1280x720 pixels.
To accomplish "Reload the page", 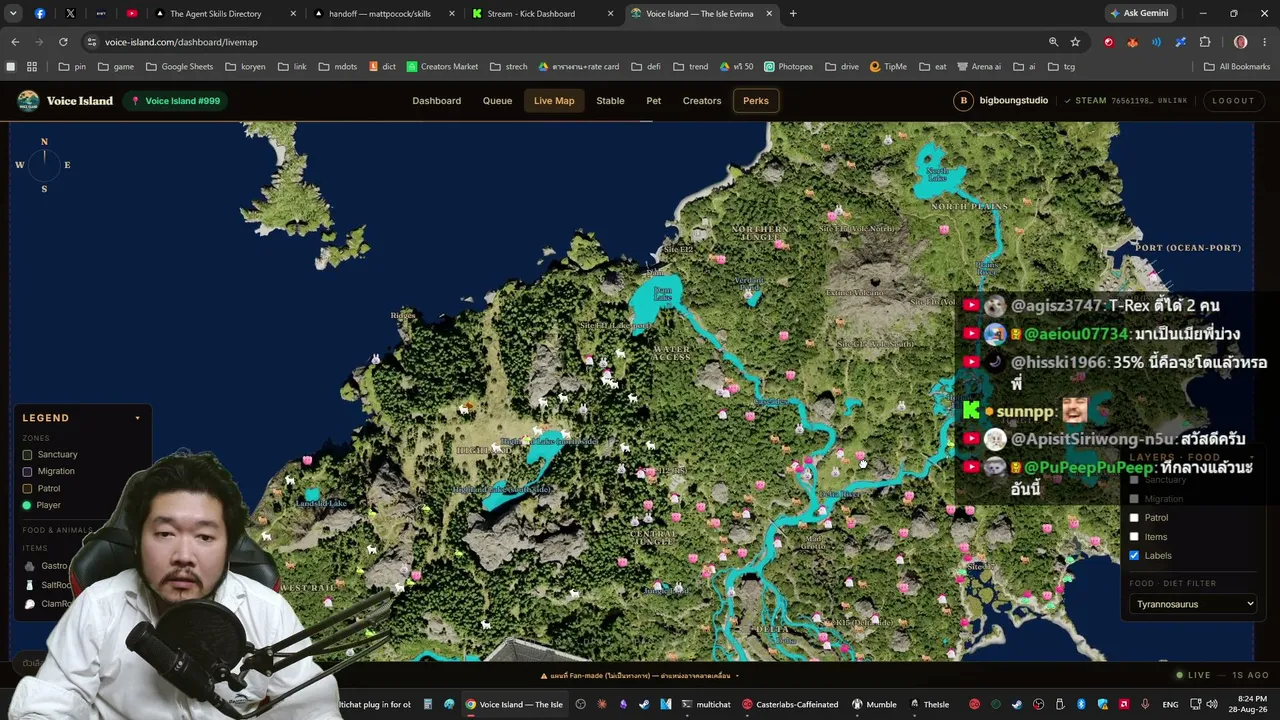I will pos(63,42).
